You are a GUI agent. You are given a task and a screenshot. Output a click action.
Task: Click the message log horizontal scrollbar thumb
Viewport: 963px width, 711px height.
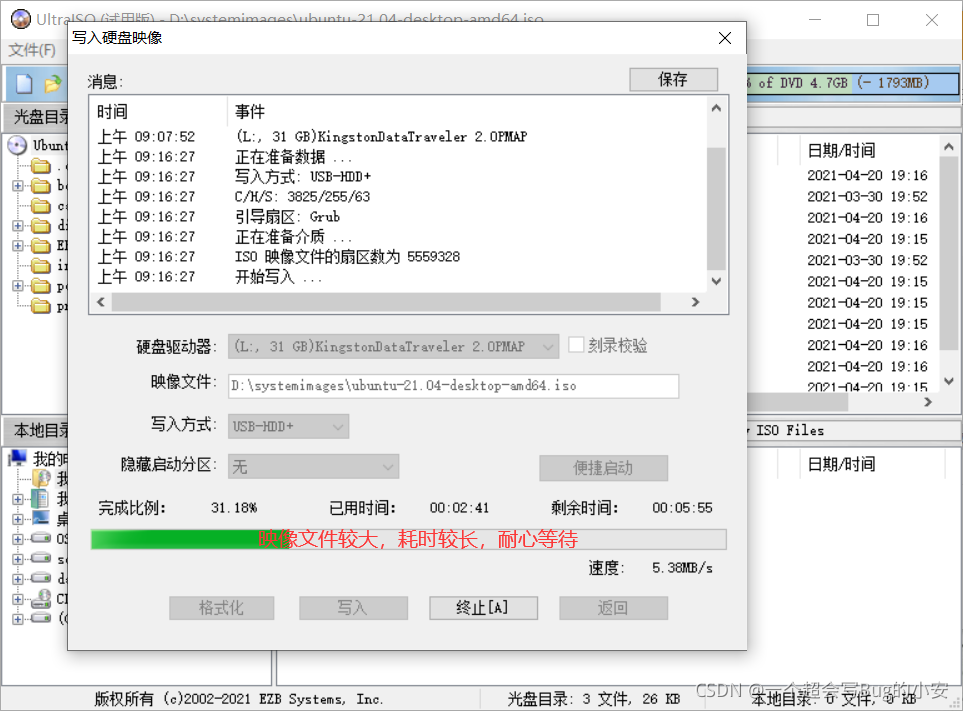pos(386,302)
